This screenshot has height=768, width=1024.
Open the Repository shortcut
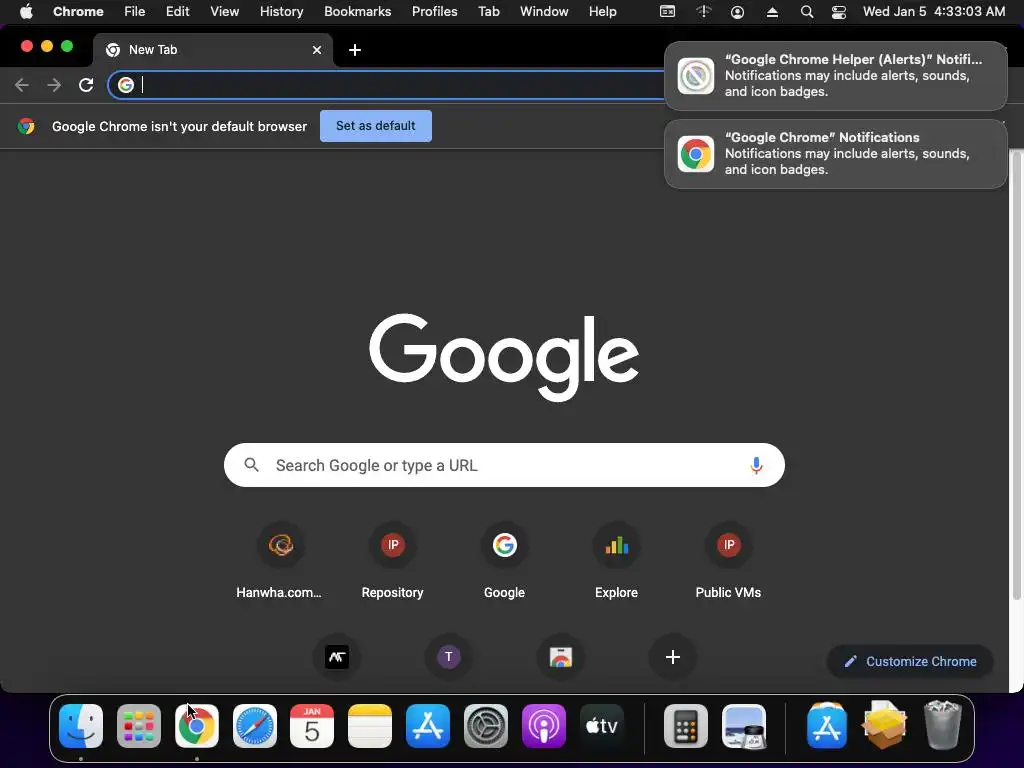[x=392, y=562]
